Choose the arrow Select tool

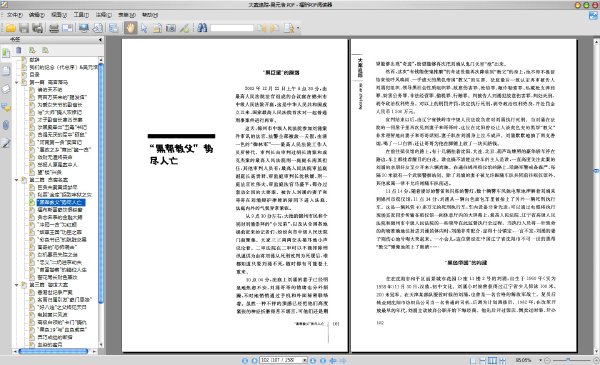point(144,28)
